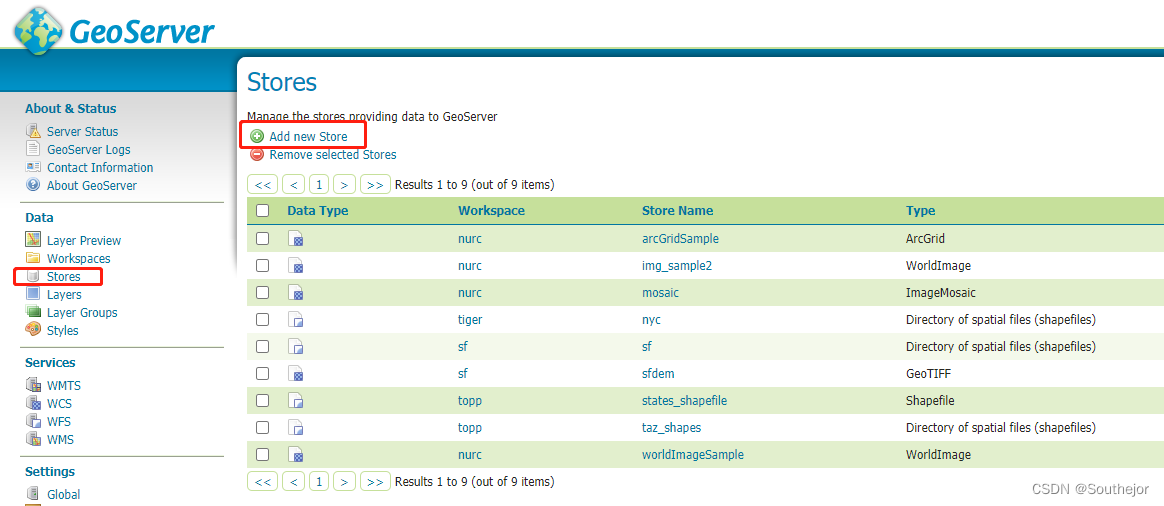Select page 1 in top pagination
Viewport: 1164px width, 506px height.
[x=318, y=184]
